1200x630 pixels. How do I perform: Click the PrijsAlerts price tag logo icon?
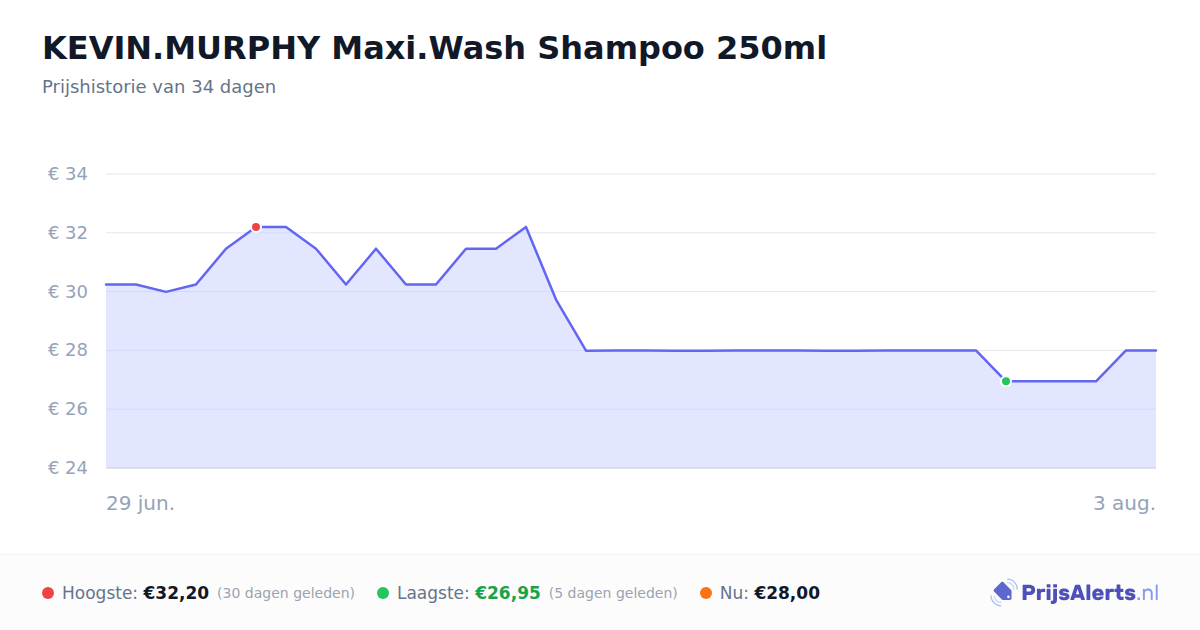tap(1003, 593)
